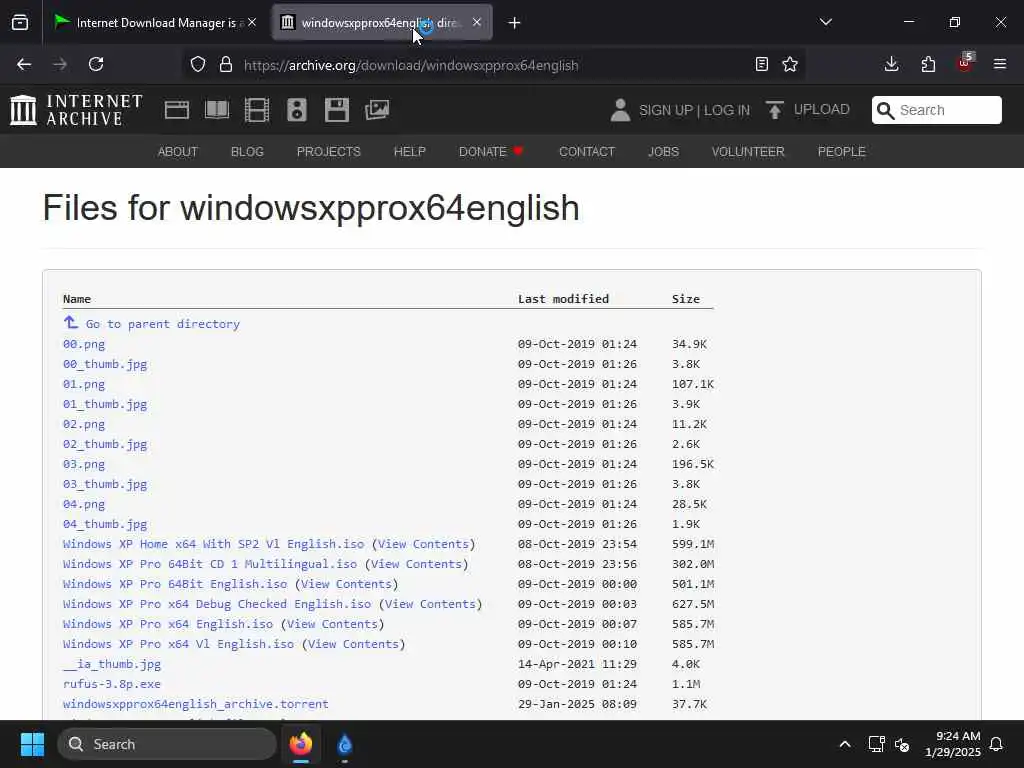Download Windows XP Pro 64Bit English.iso
Image resolution: width=1024 pixels, height=768 pixels.
point(174,584)
